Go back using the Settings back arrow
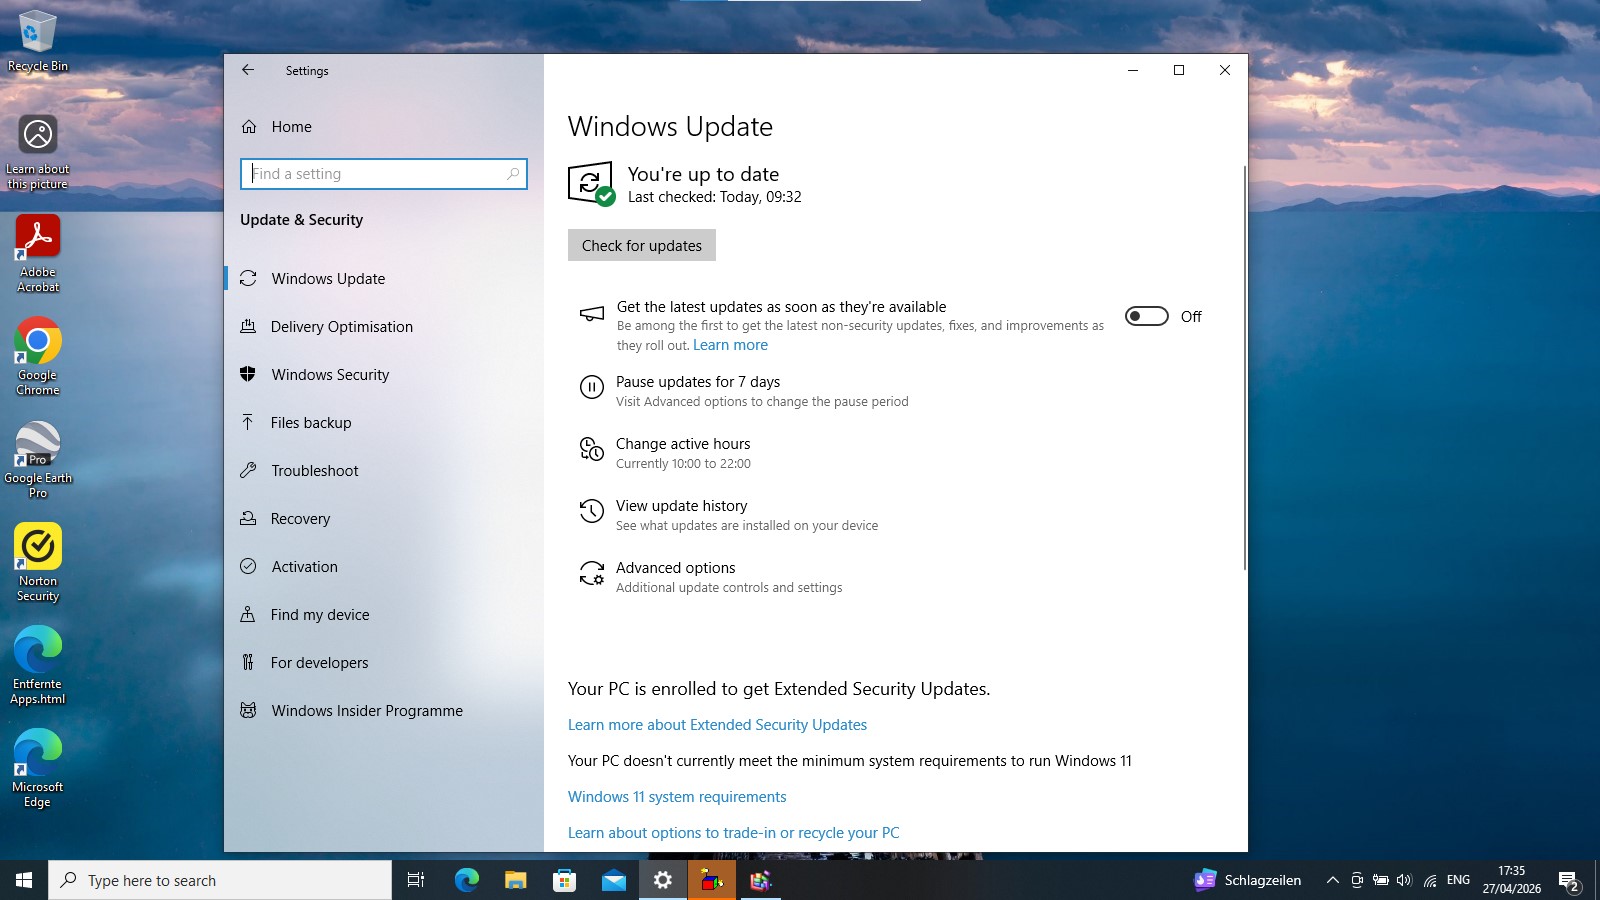Image resolution: width=1600 pixels, height=900 pixels. click(x=248, y=70)
